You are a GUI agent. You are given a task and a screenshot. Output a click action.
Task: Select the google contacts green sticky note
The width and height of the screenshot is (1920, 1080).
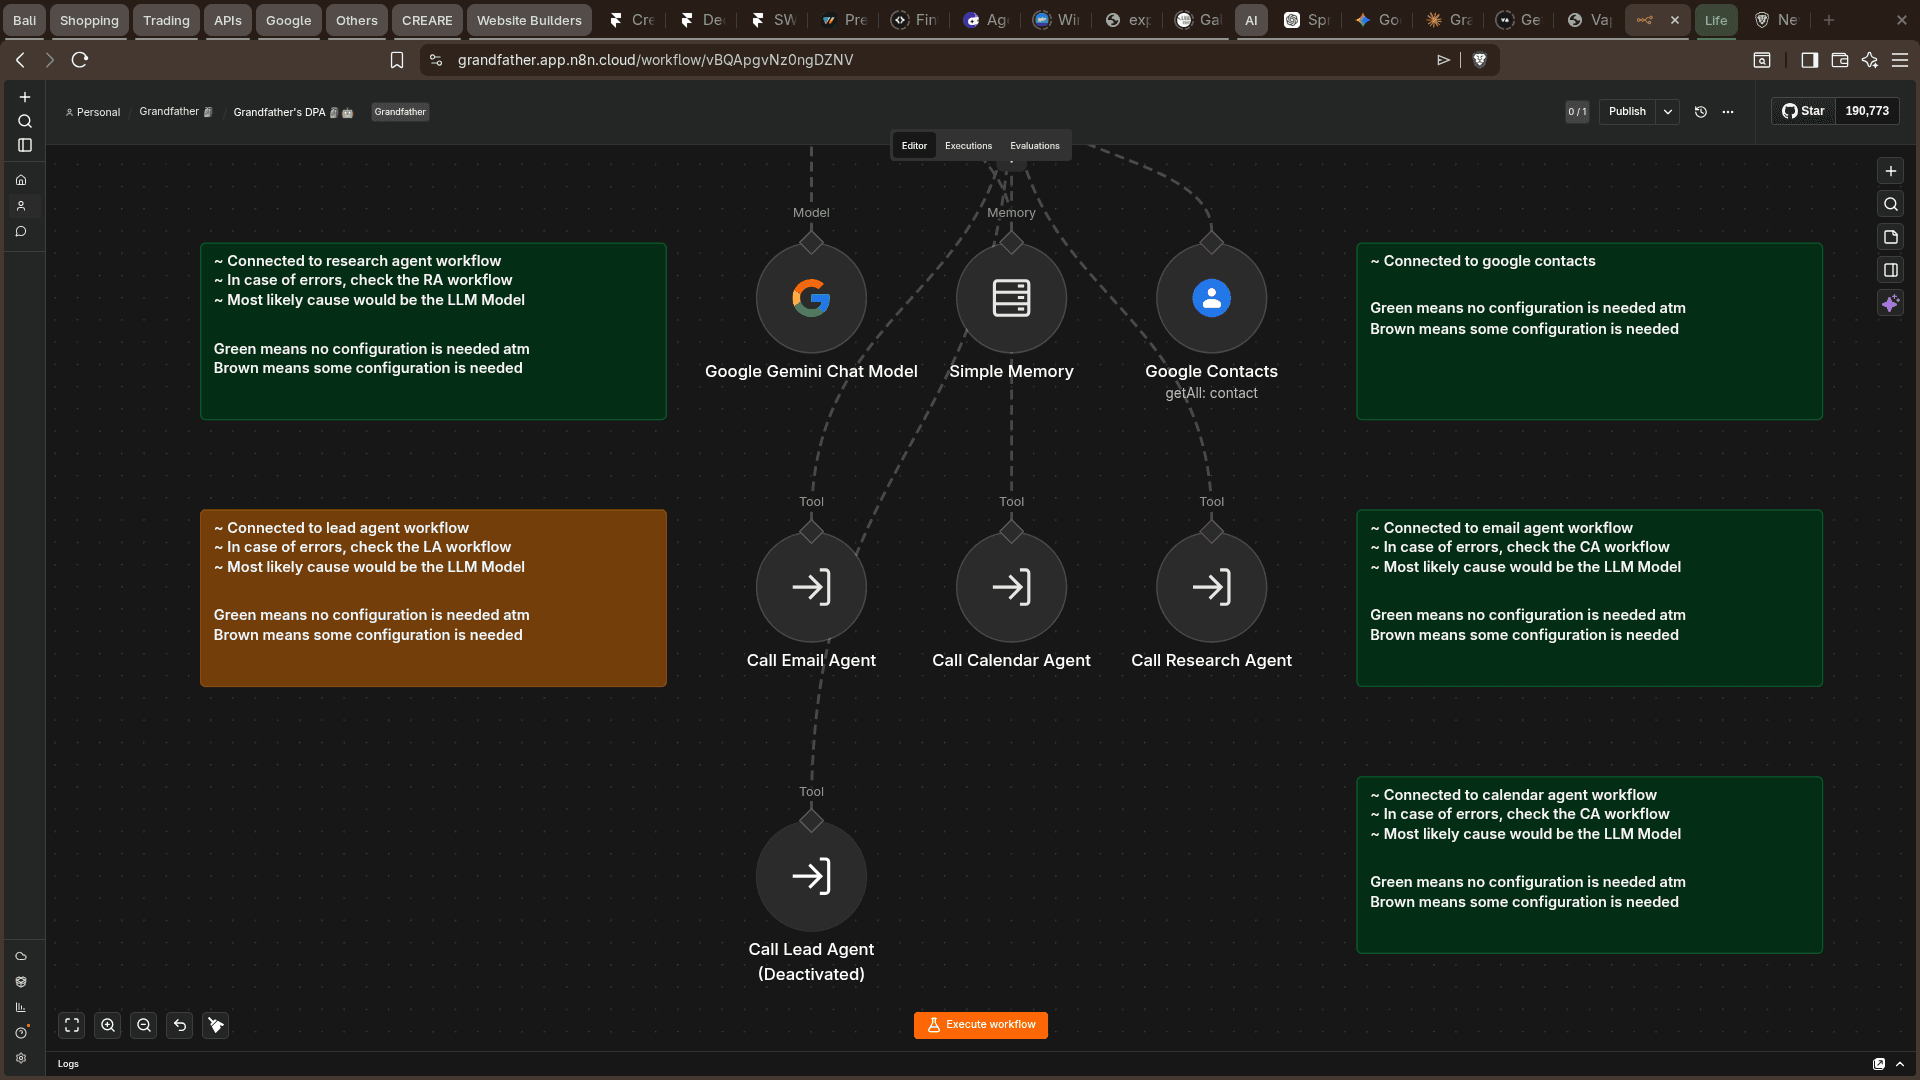click(1589, 331)
